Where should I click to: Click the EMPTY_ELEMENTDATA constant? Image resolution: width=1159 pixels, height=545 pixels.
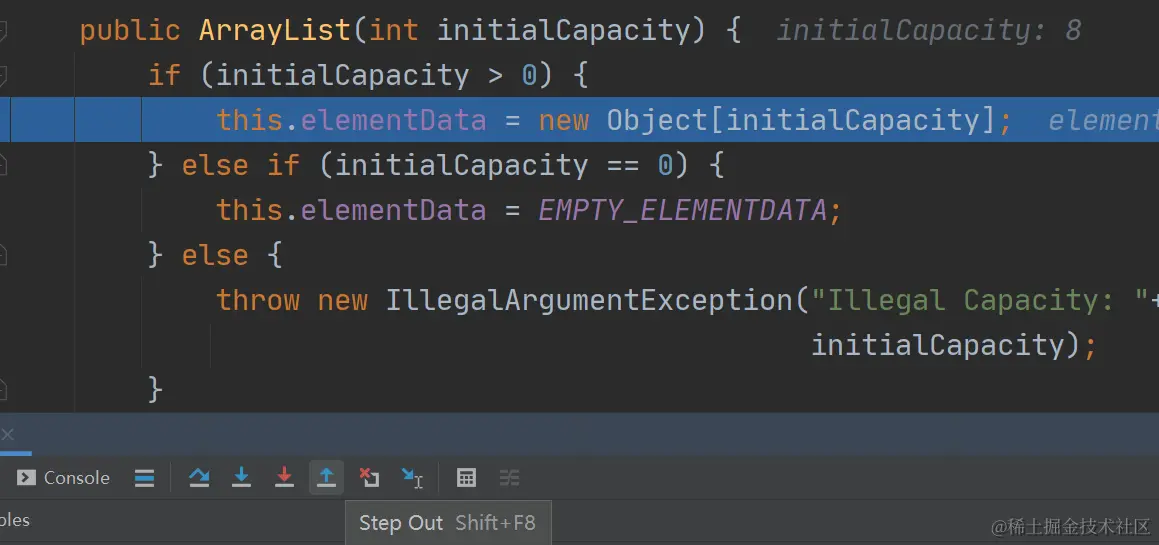click(x=682, y=211)
